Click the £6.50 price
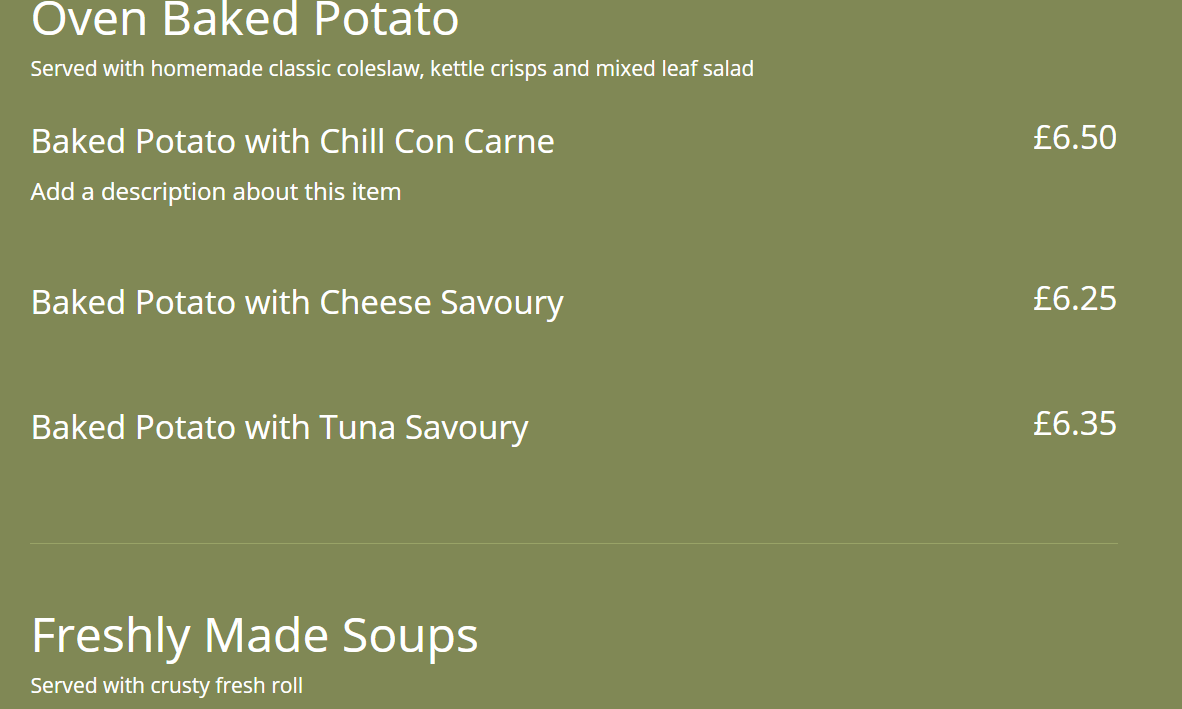The height and width of the screenshot is (709, 1182). (x=1074, y=138)
